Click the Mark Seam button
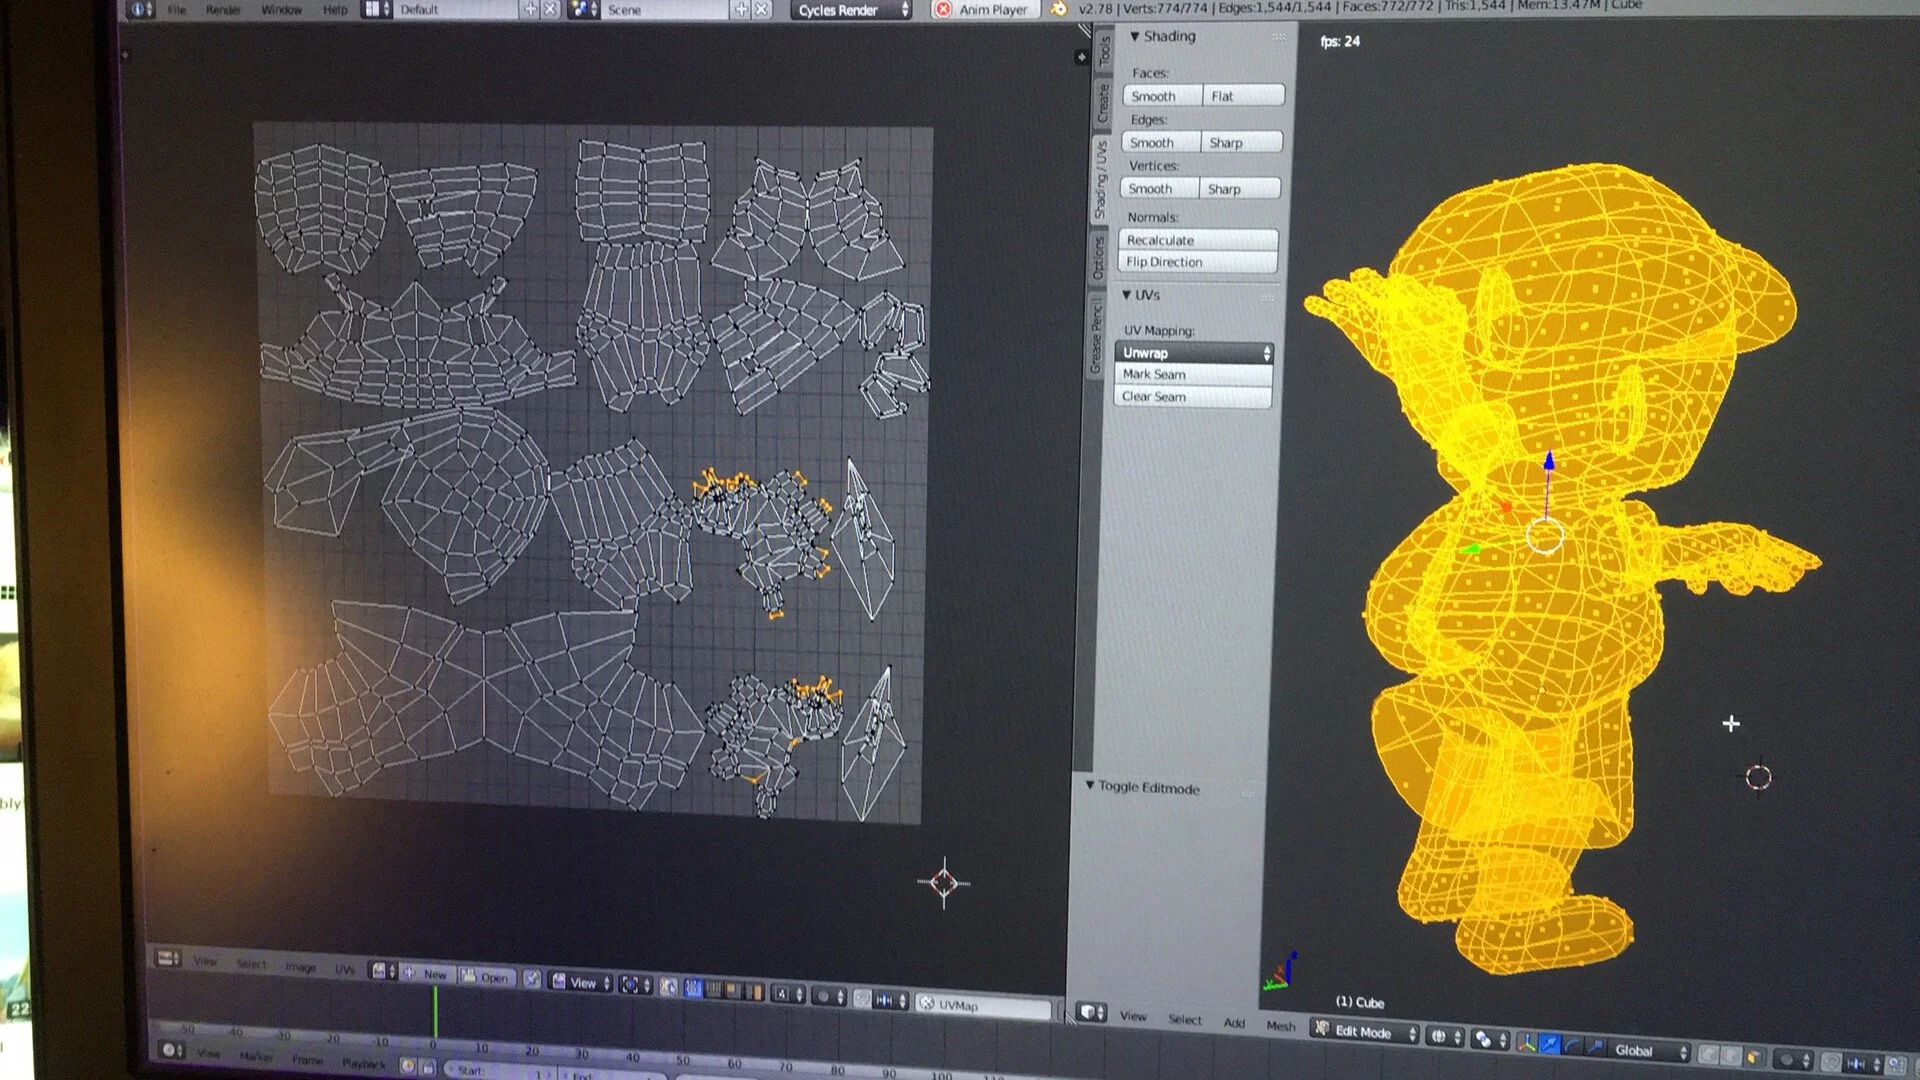This screenshot has height=1080, width=1920. 1193,374
